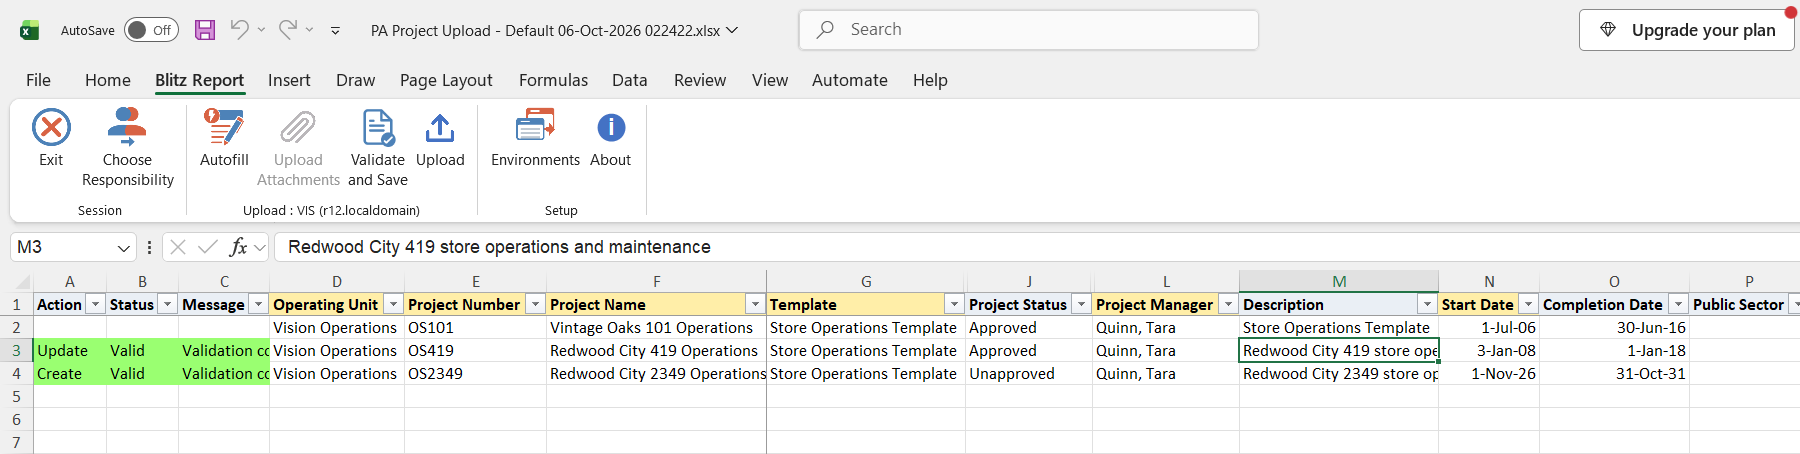The height and width of the screenshot is (454, 1800).
Task: Select row 3 header
Action: coord(16,351)
